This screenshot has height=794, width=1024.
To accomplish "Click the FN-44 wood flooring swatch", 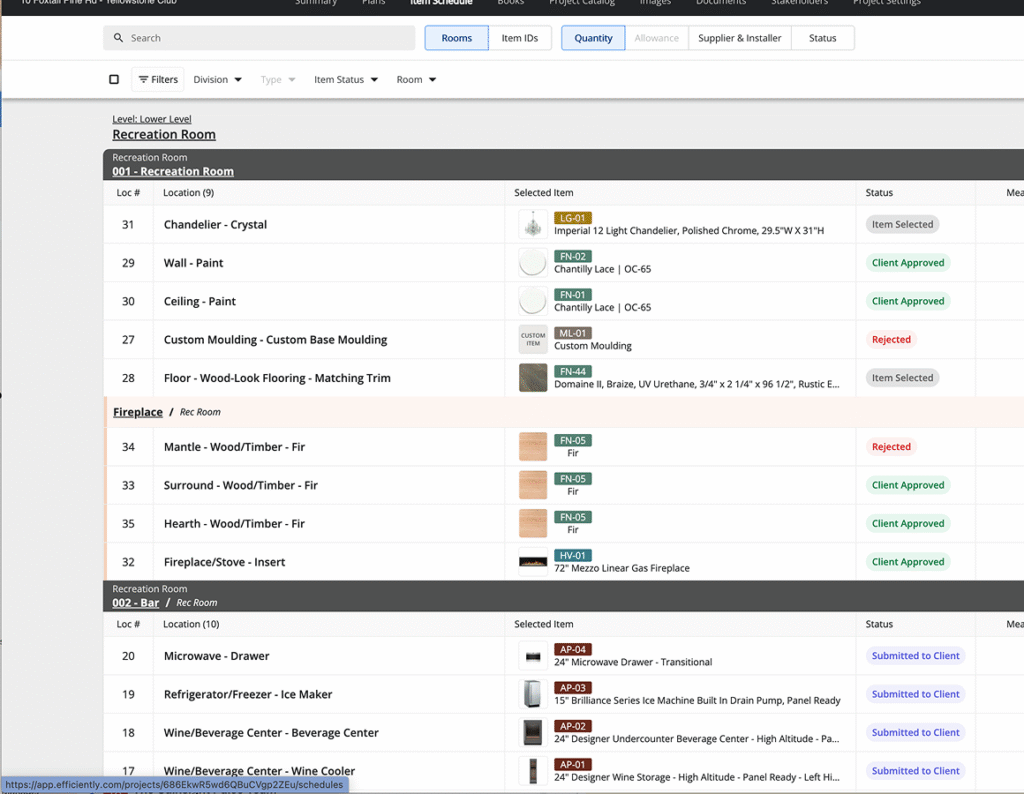I will point(533,378).
